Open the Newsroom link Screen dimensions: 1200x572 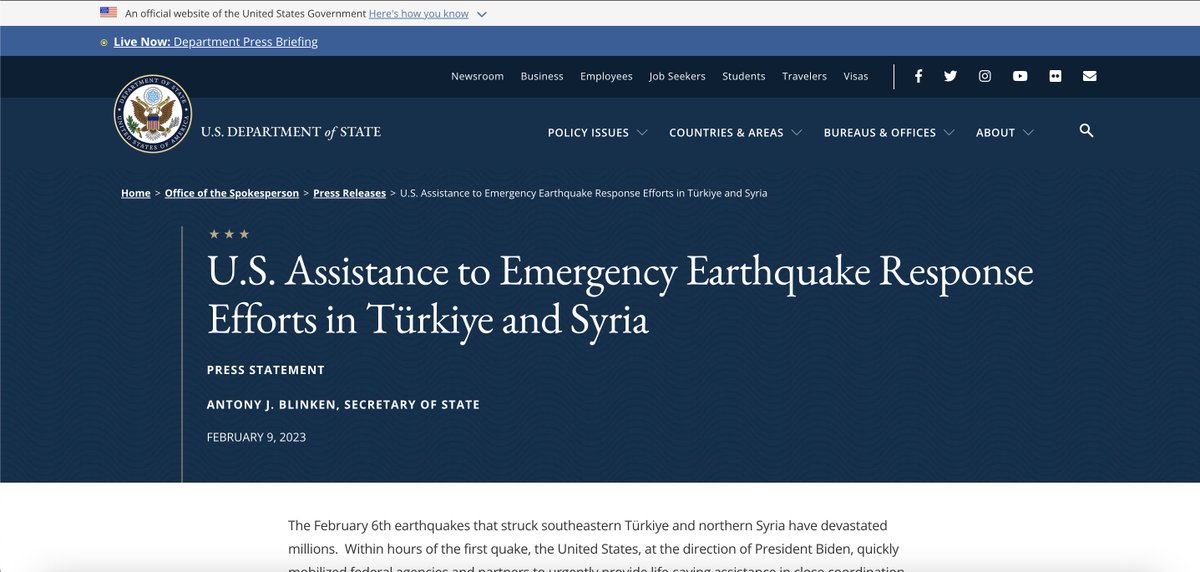(477, 76)
